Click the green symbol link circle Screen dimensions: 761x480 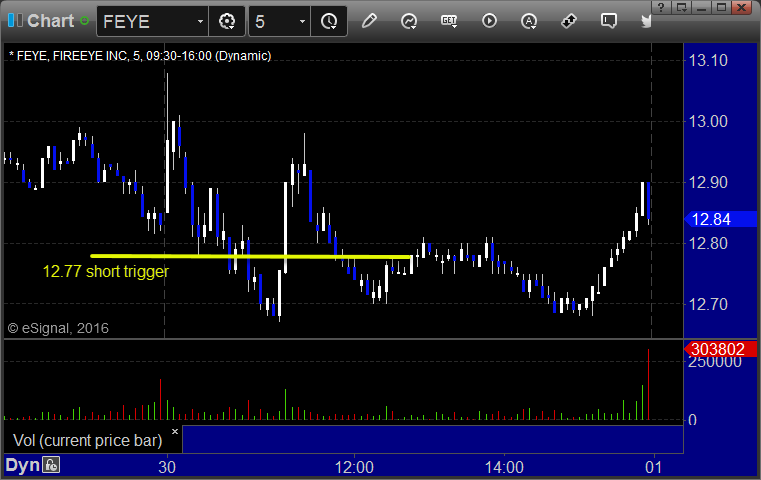tap(84, 21)
